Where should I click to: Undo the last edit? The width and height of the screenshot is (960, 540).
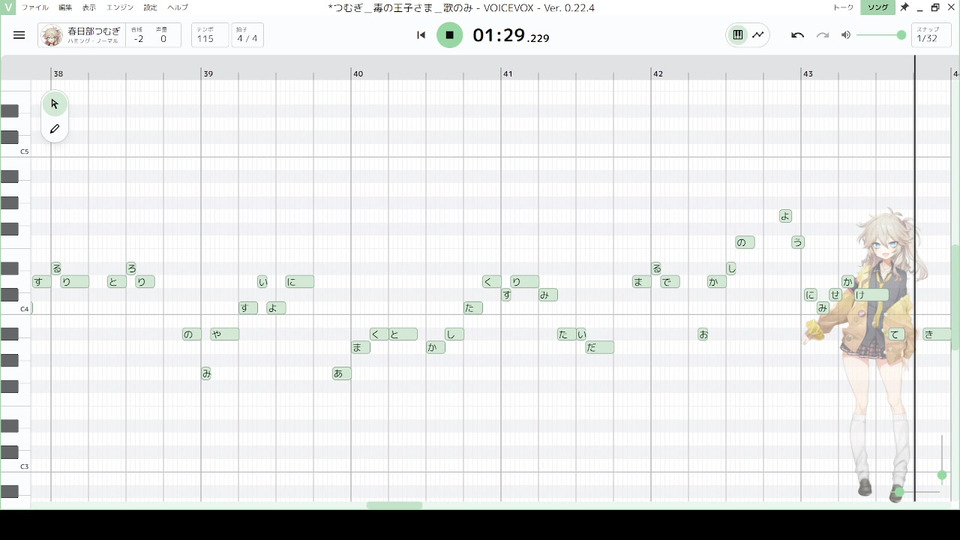click(797, 35)
